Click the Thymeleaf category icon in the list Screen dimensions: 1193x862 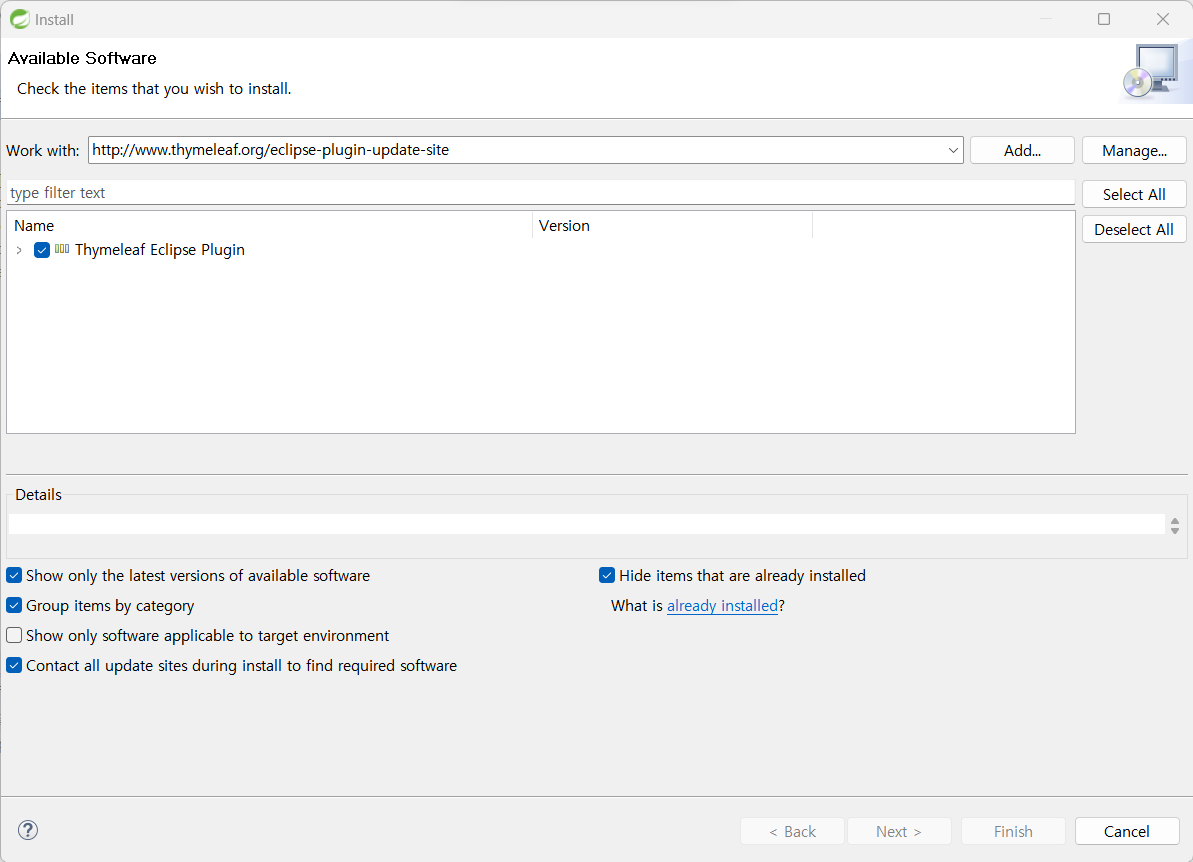pyautogui.click(x=62, y=249)
